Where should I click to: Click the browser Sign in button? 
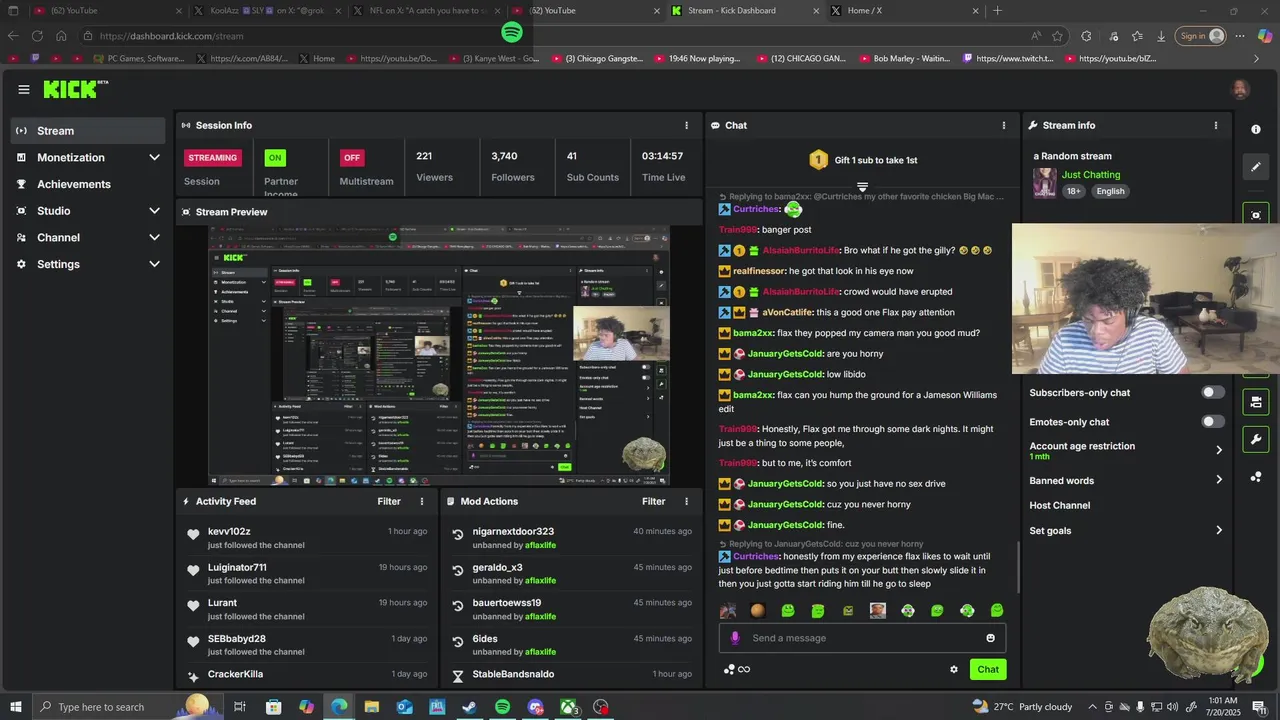coord(1201,36)
